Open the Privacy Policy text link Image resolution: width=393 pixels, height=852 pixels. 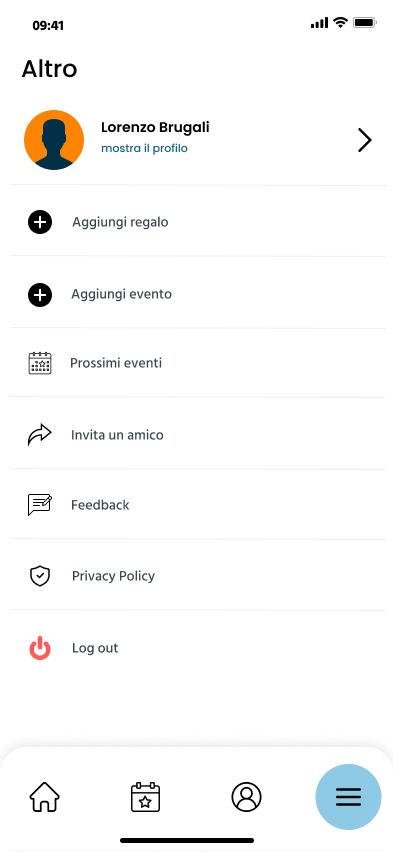(114, 576)
